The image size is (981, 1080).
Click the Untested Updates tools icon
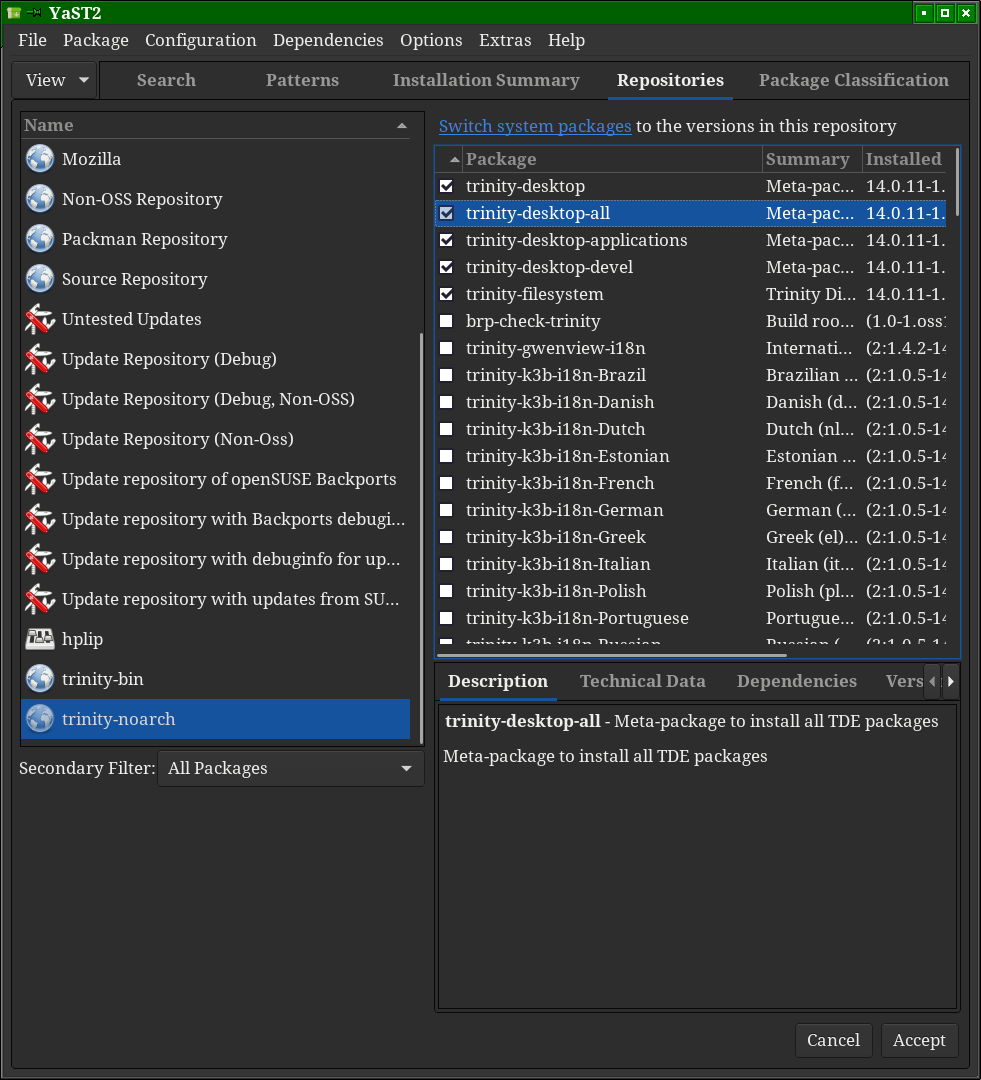coord(40,319)
